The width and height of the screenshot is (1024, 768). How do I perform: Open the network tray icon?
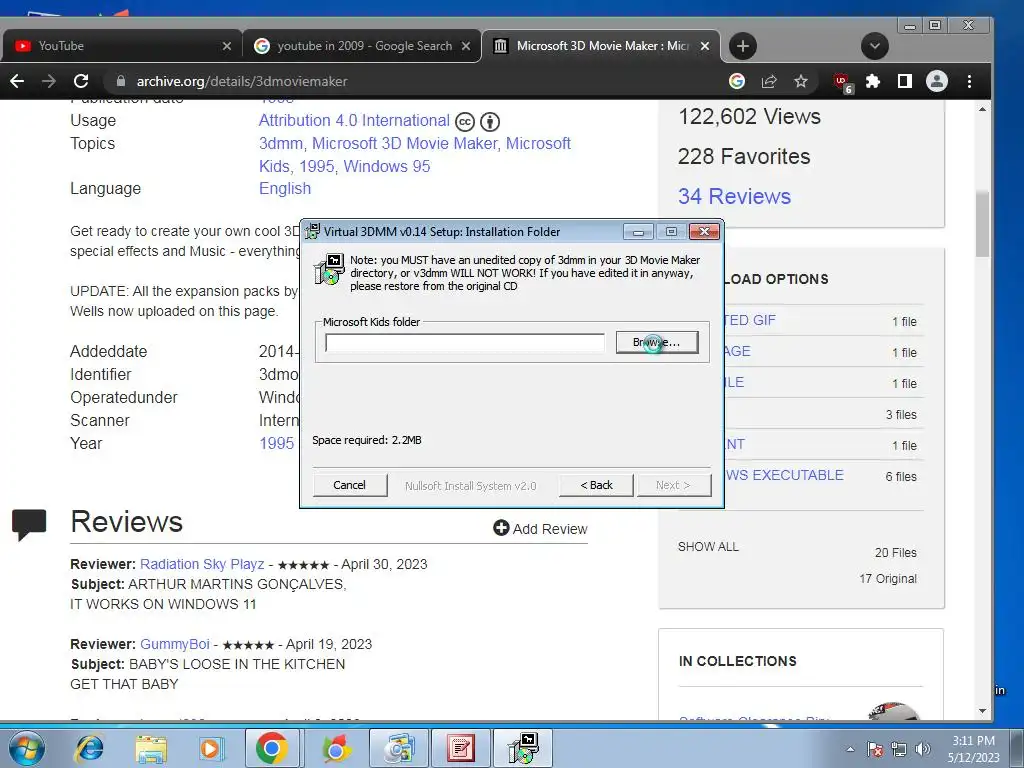click(x=899, y=749)
